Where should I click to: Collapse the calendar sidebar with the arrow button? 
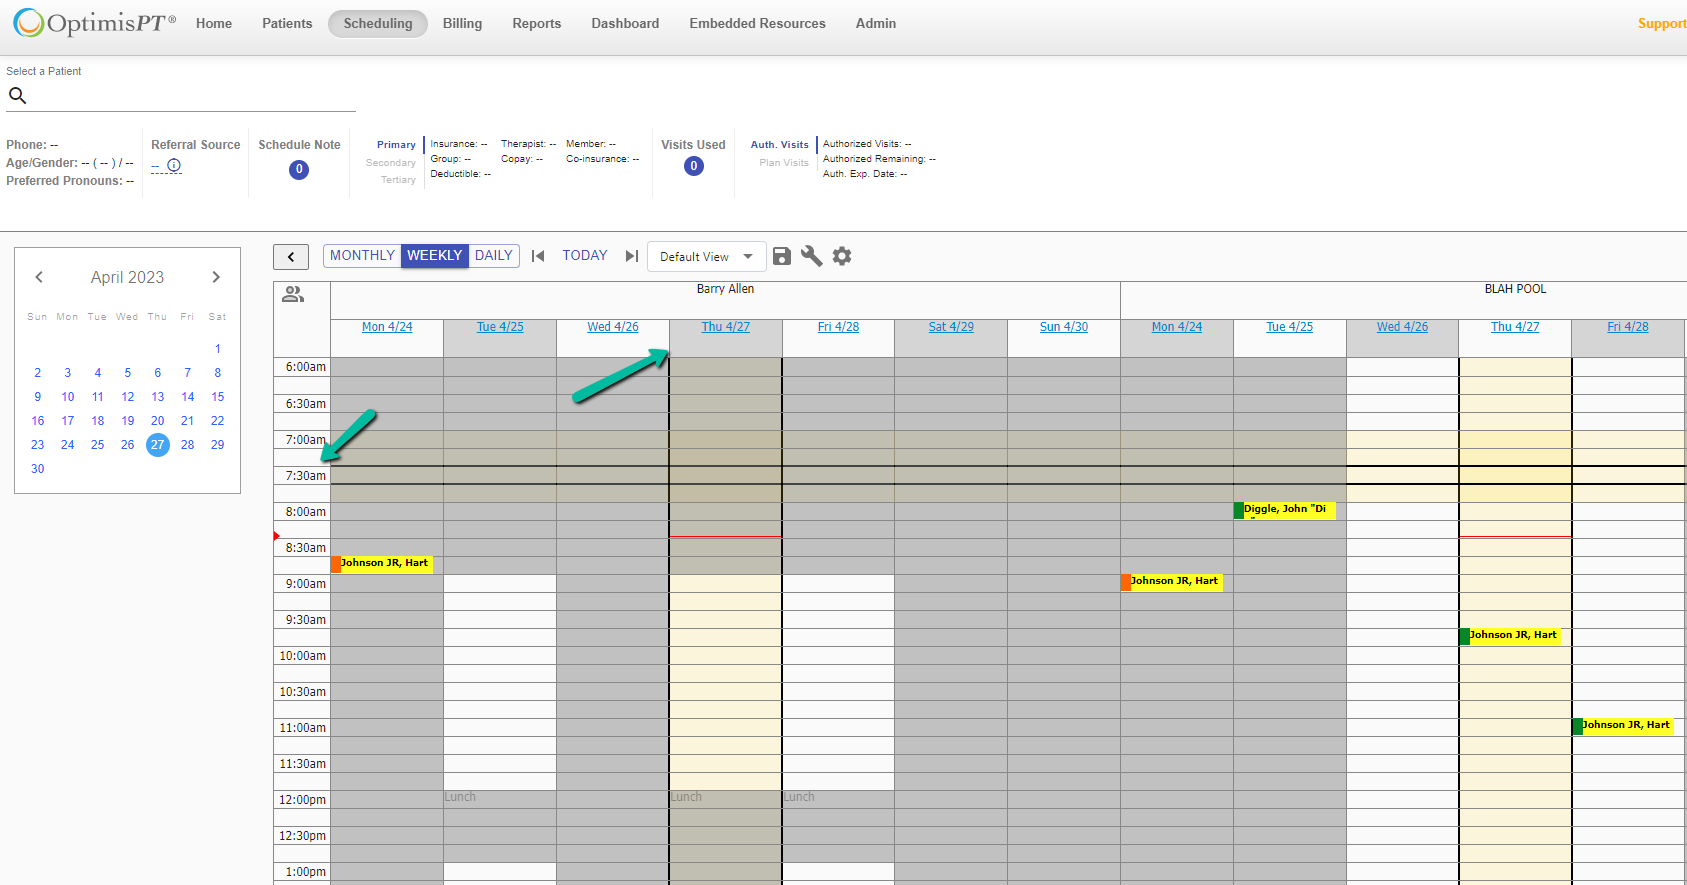291,257
